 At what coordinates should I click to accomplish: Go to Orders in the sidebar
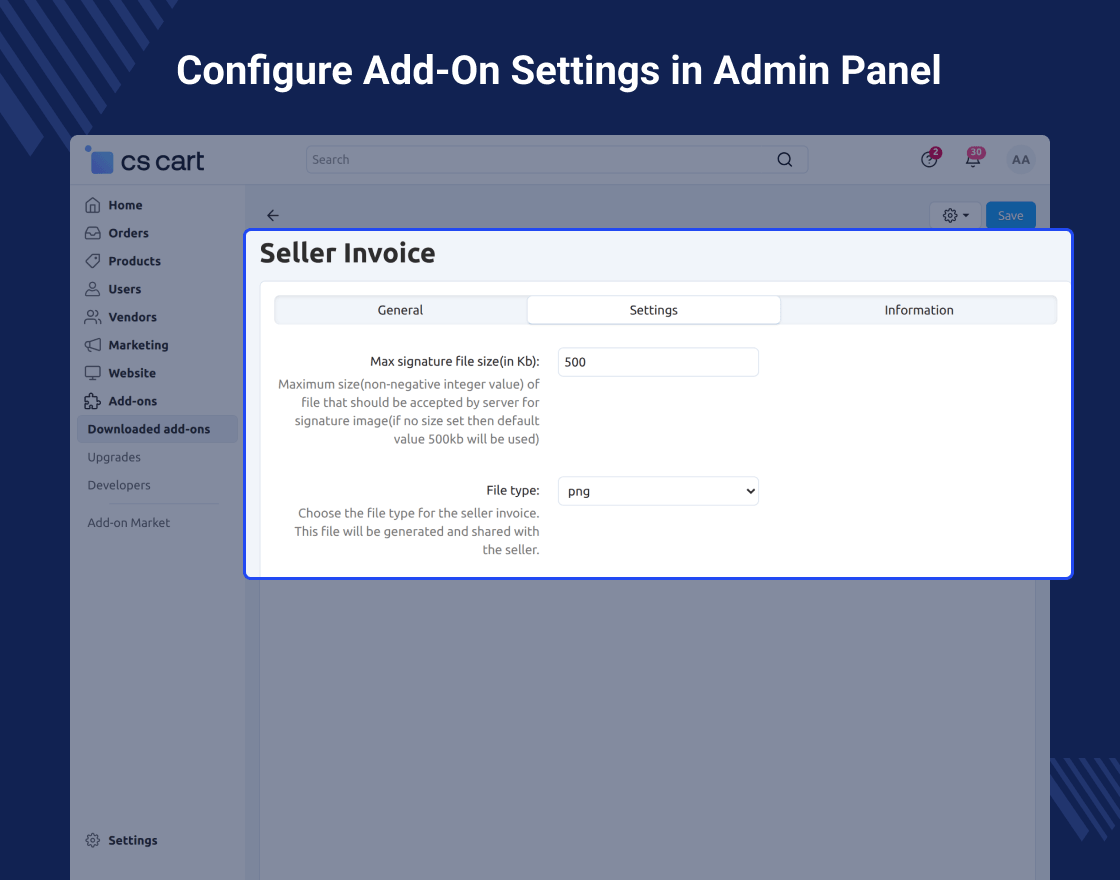128,233
